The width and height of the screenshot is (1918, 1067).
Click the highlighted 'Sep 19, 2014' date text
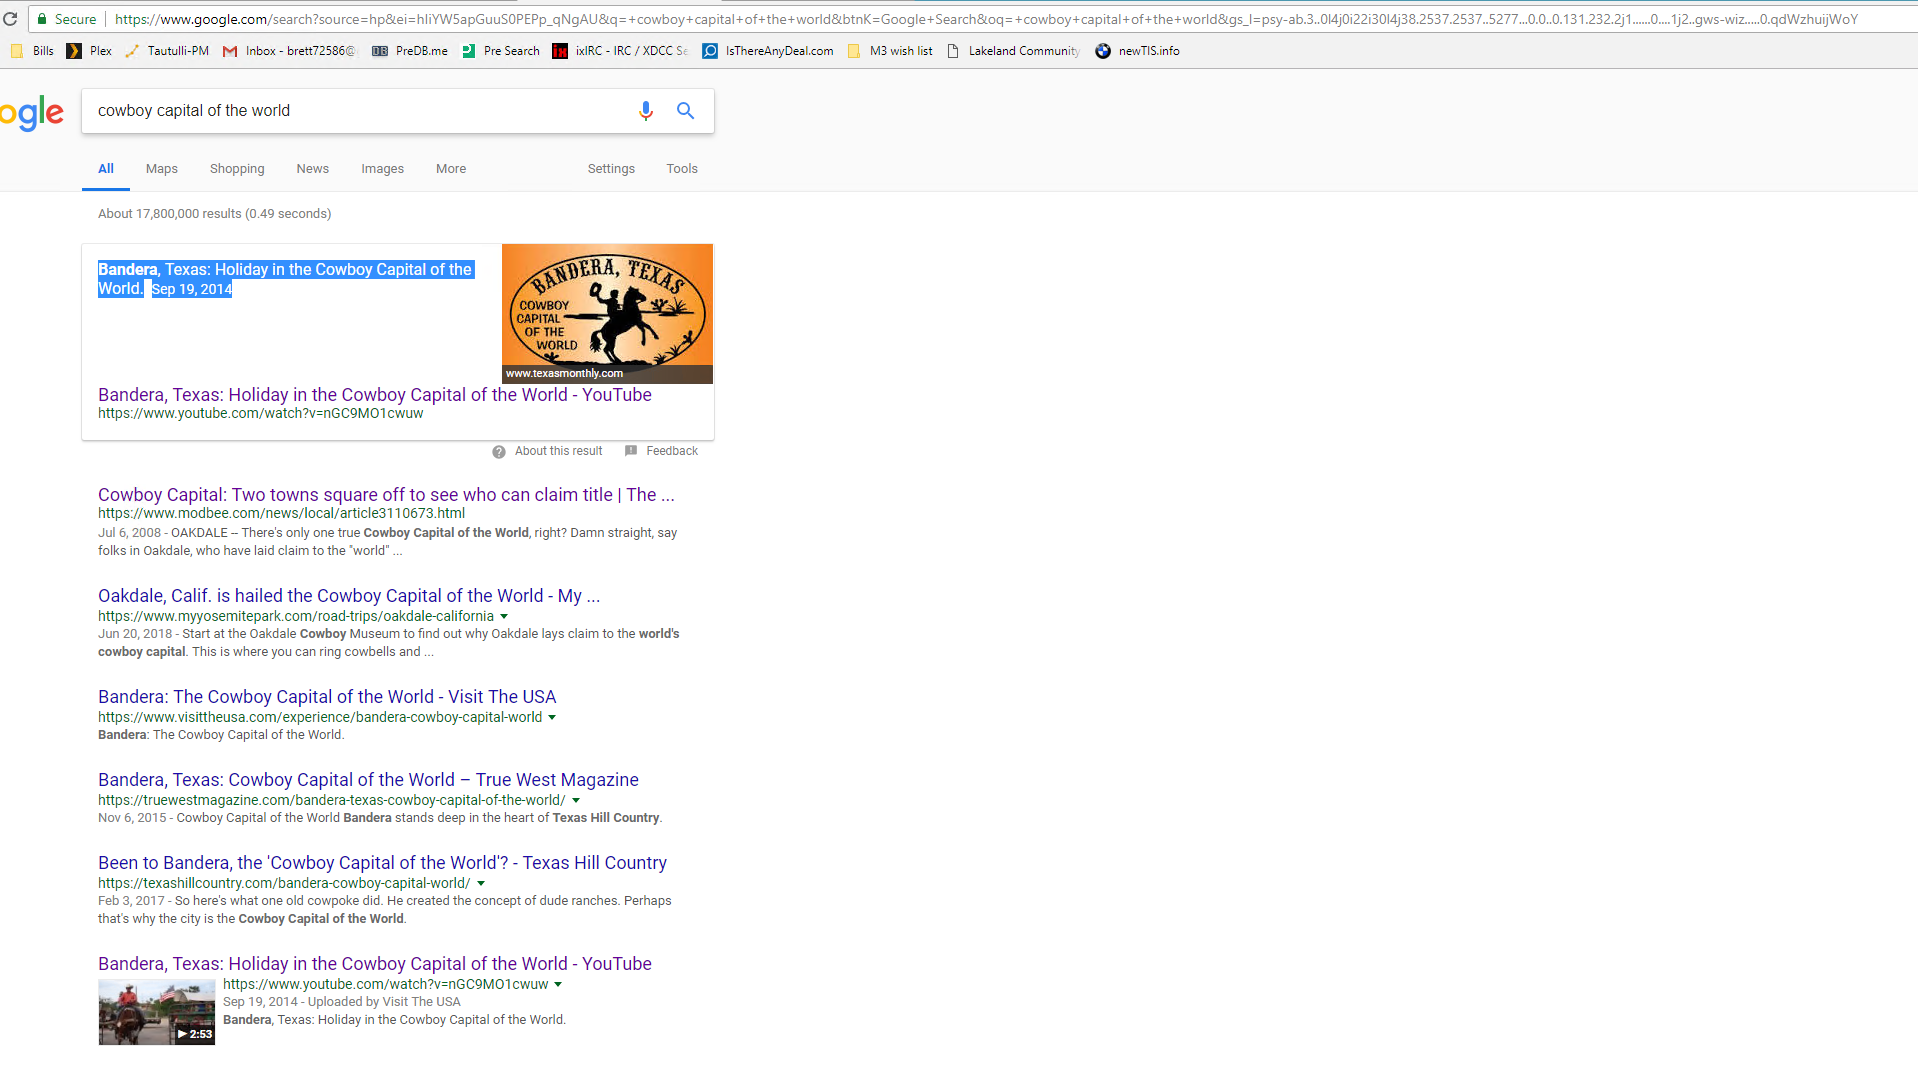192,290
